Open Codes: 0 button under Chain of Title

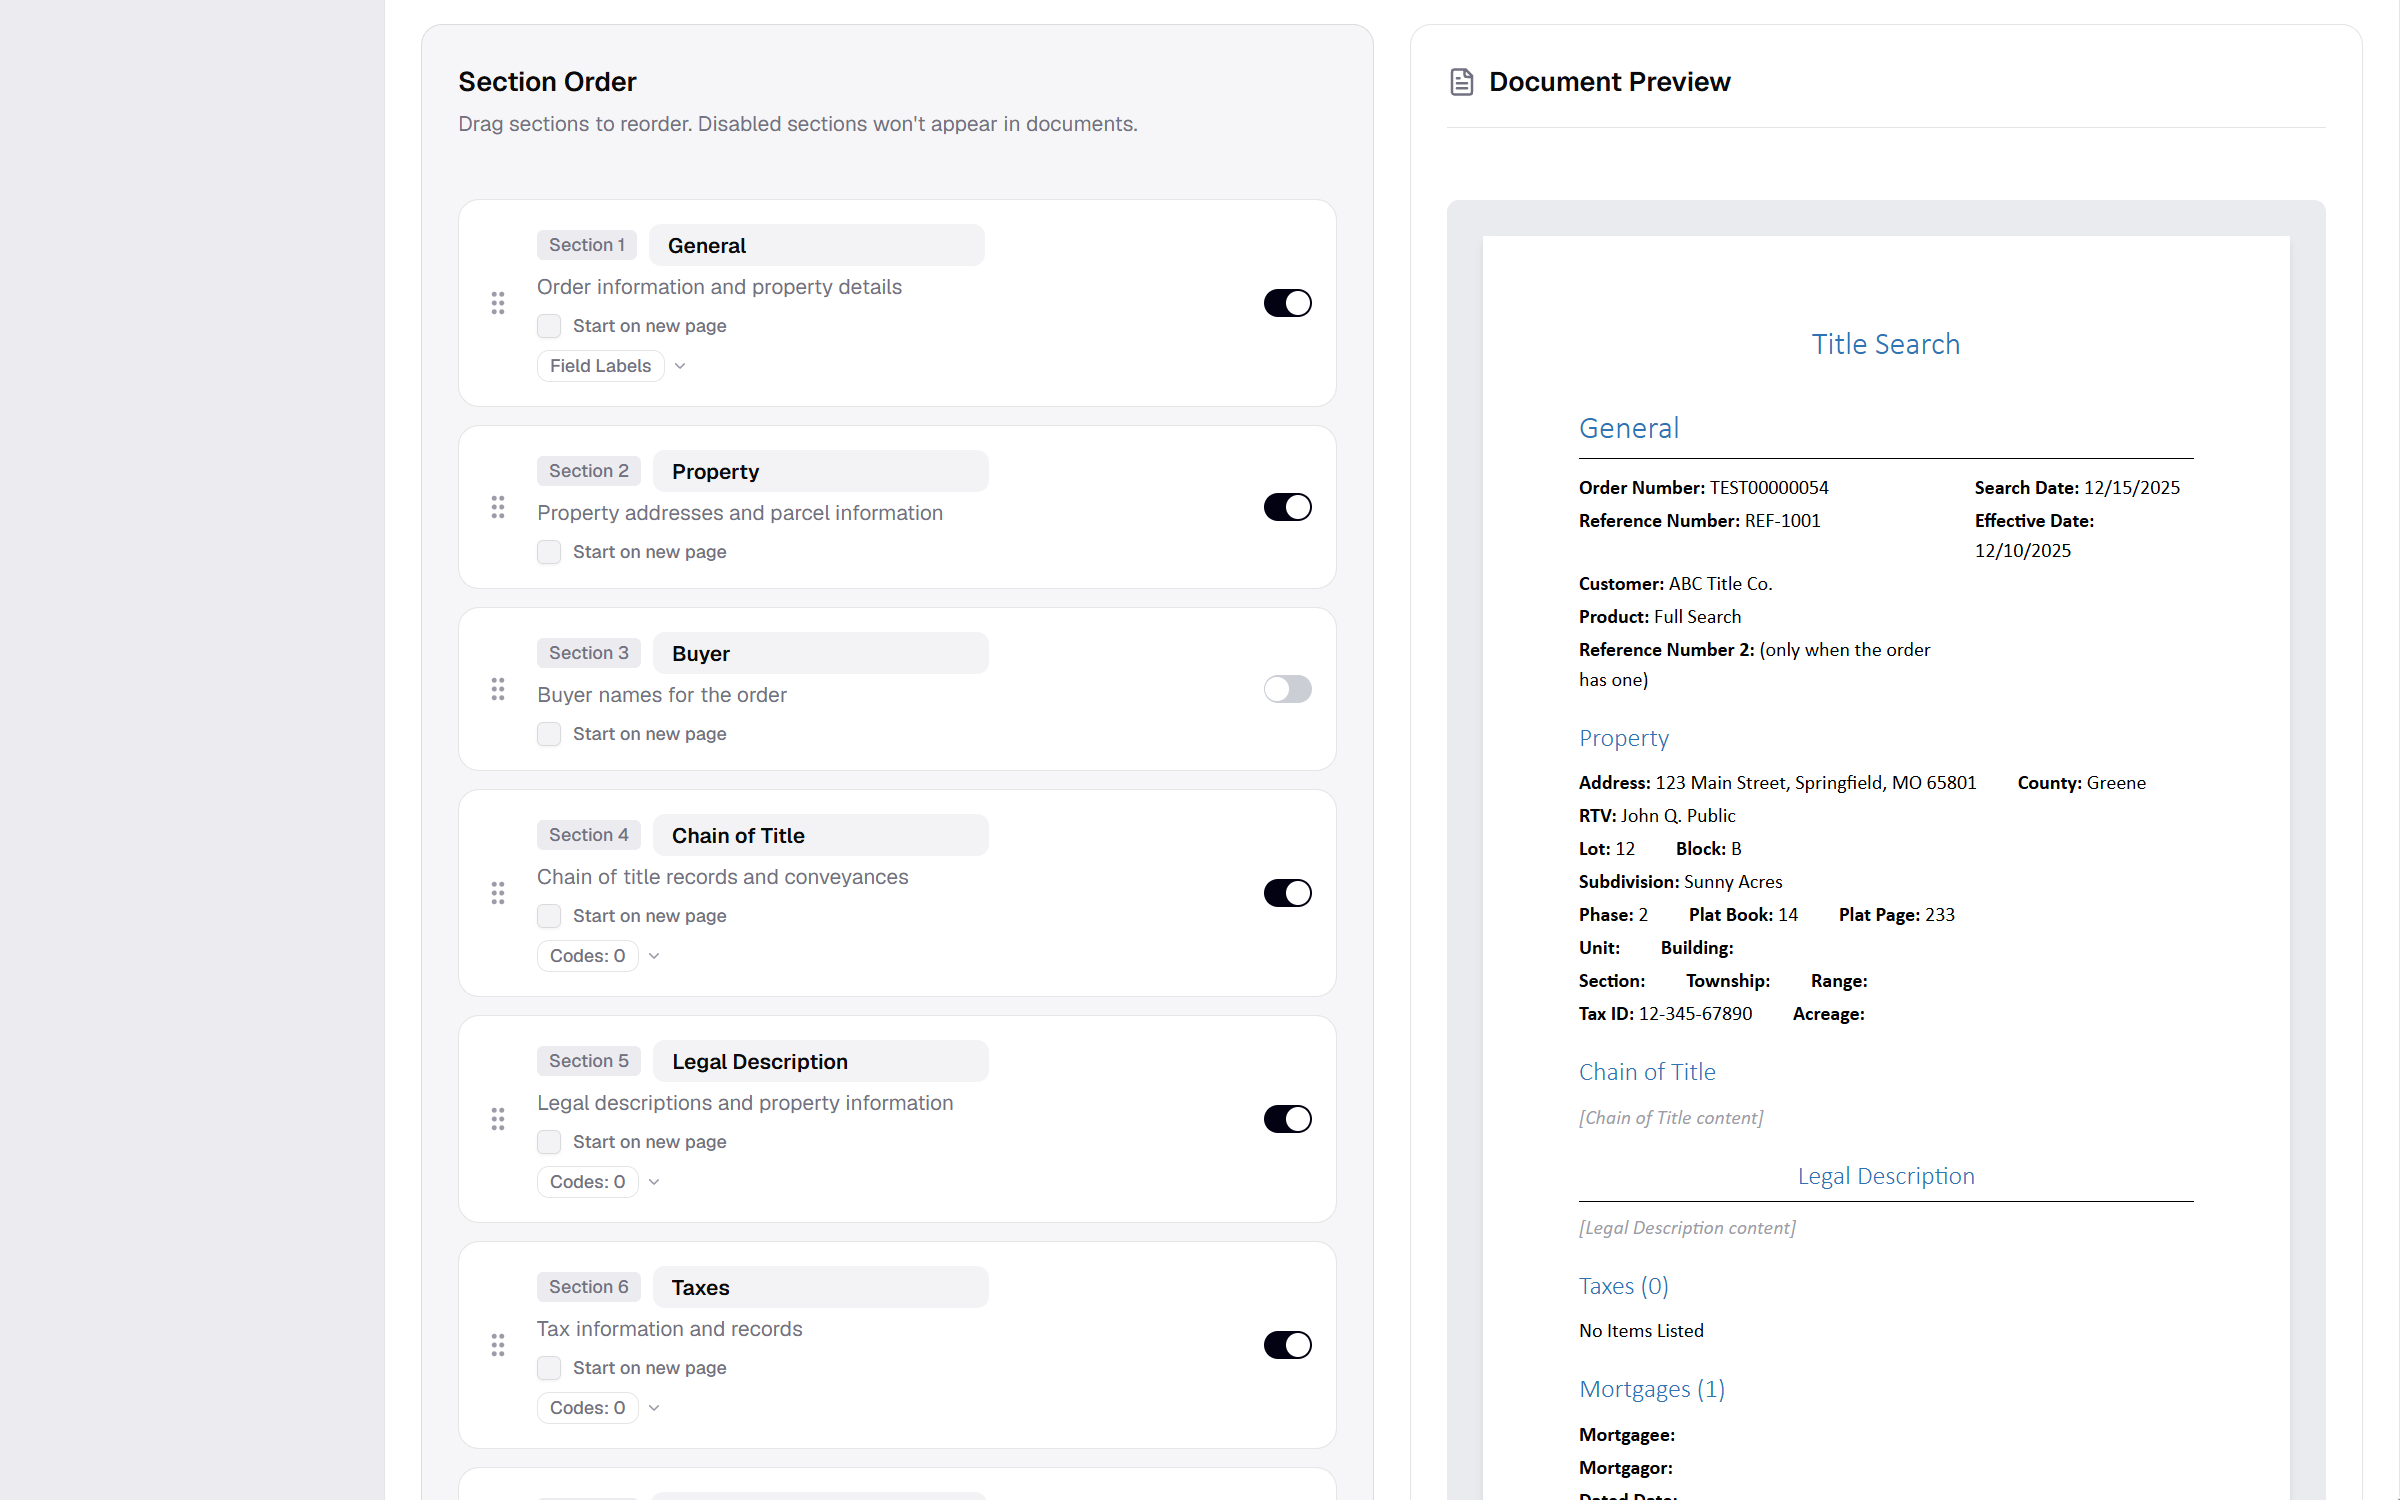pos(587,956)
